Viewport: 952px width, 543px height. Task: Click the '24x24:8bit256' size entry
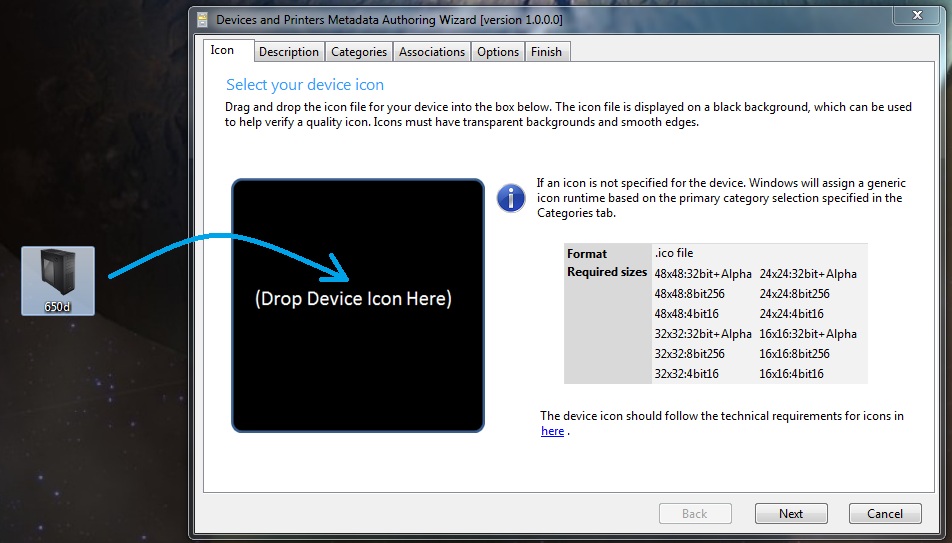coord(795,294)
